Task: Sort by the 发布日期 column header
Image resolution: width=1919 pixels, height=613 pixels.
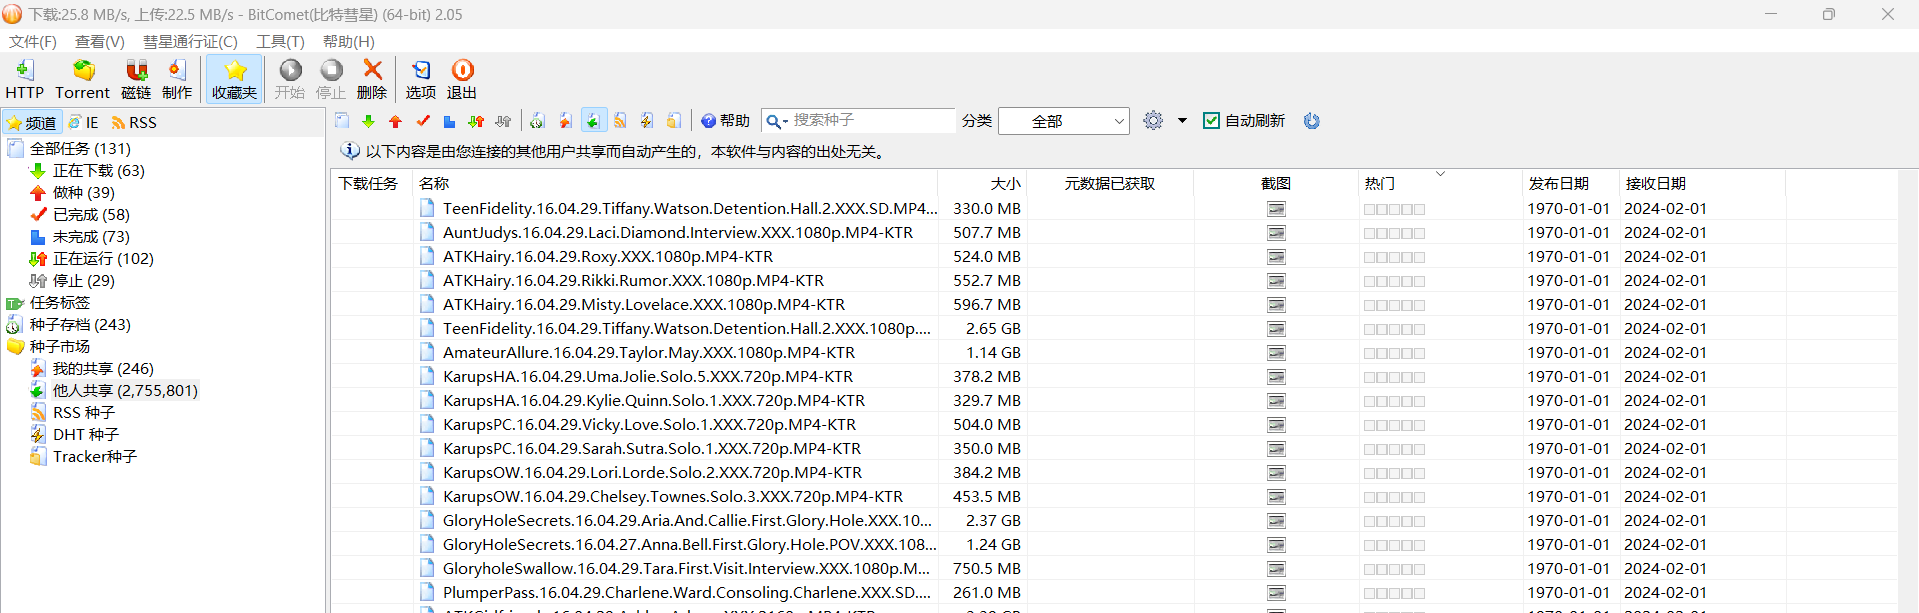Action: (x=1569, y=183)
